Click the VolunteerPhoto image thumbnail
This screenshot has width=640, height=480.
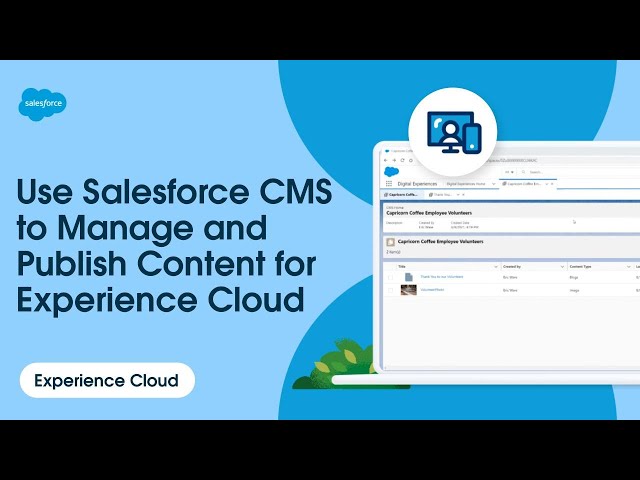409,290
